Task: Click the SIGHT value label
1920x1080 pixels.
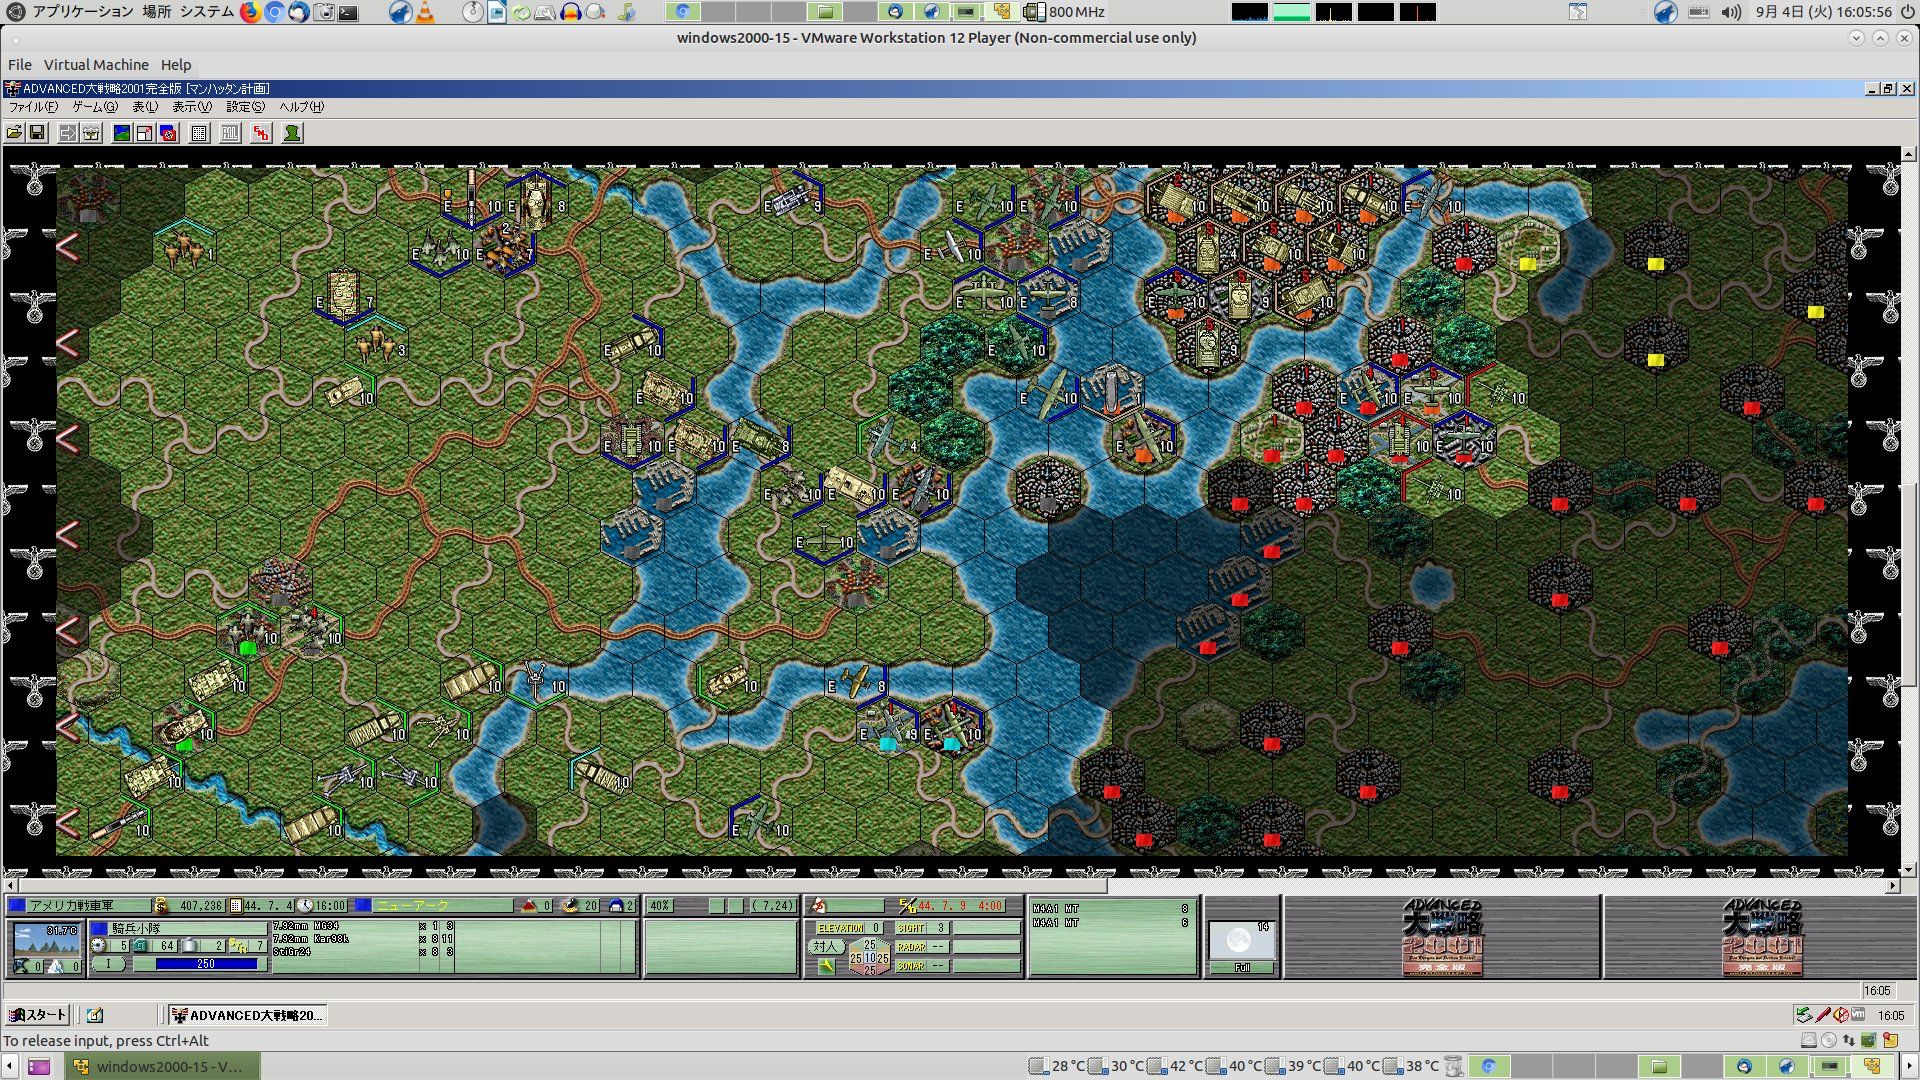Action: click(923, 928)
